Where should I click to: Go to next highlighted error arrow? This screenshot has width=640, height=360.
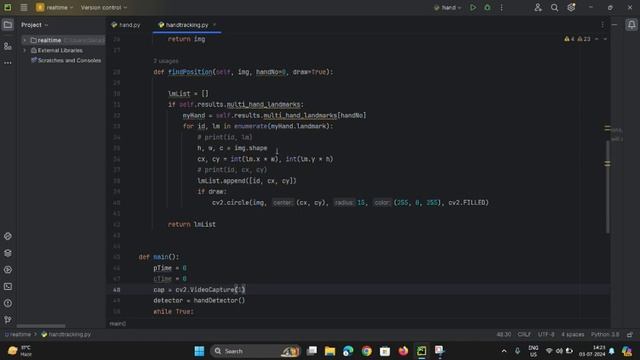605,39
